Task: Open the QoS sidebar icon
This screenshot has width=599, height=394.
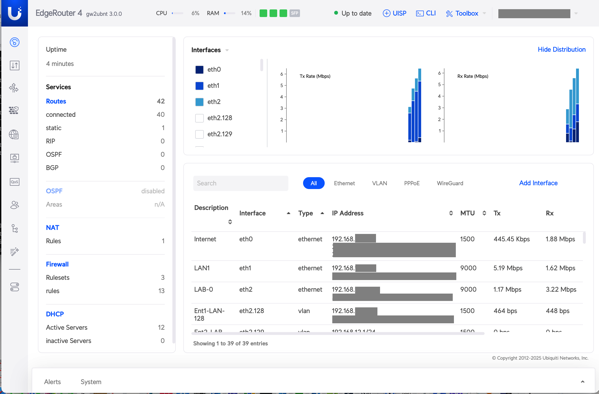Action: [15, 182]
